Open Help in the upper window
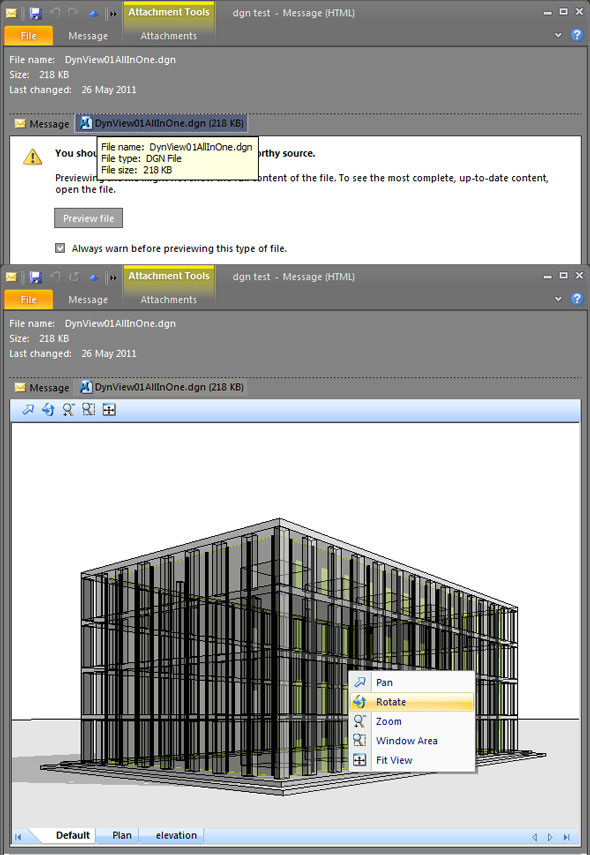Image resolution: width=590 pixels, height=855 pixels. pos(577,35)
